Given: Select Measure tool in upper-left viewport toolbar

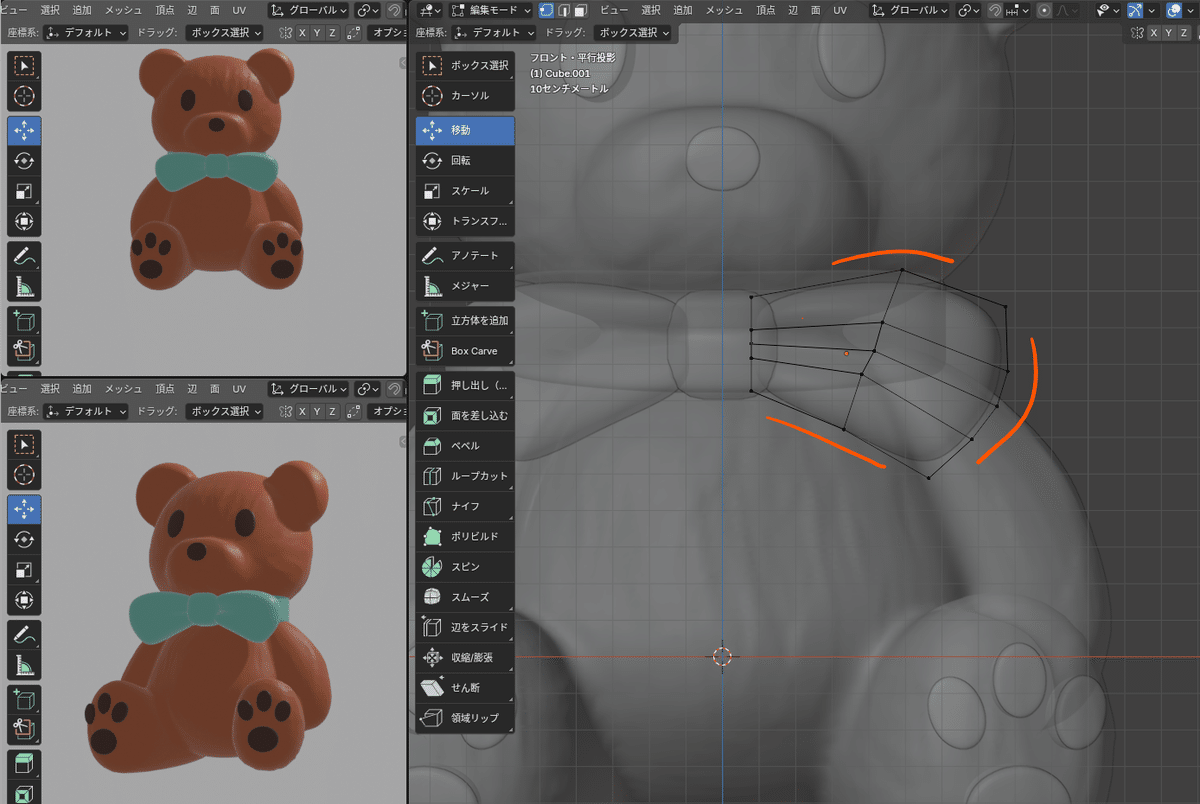Looking at the screenshot, I should coord(24,286).
